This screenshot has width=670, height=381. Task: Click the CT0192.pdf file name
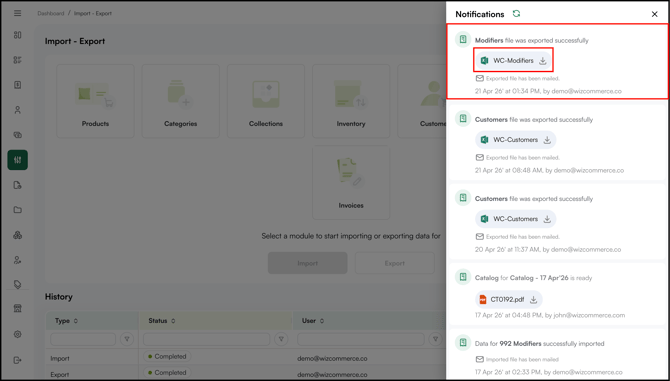click(507, 299)
